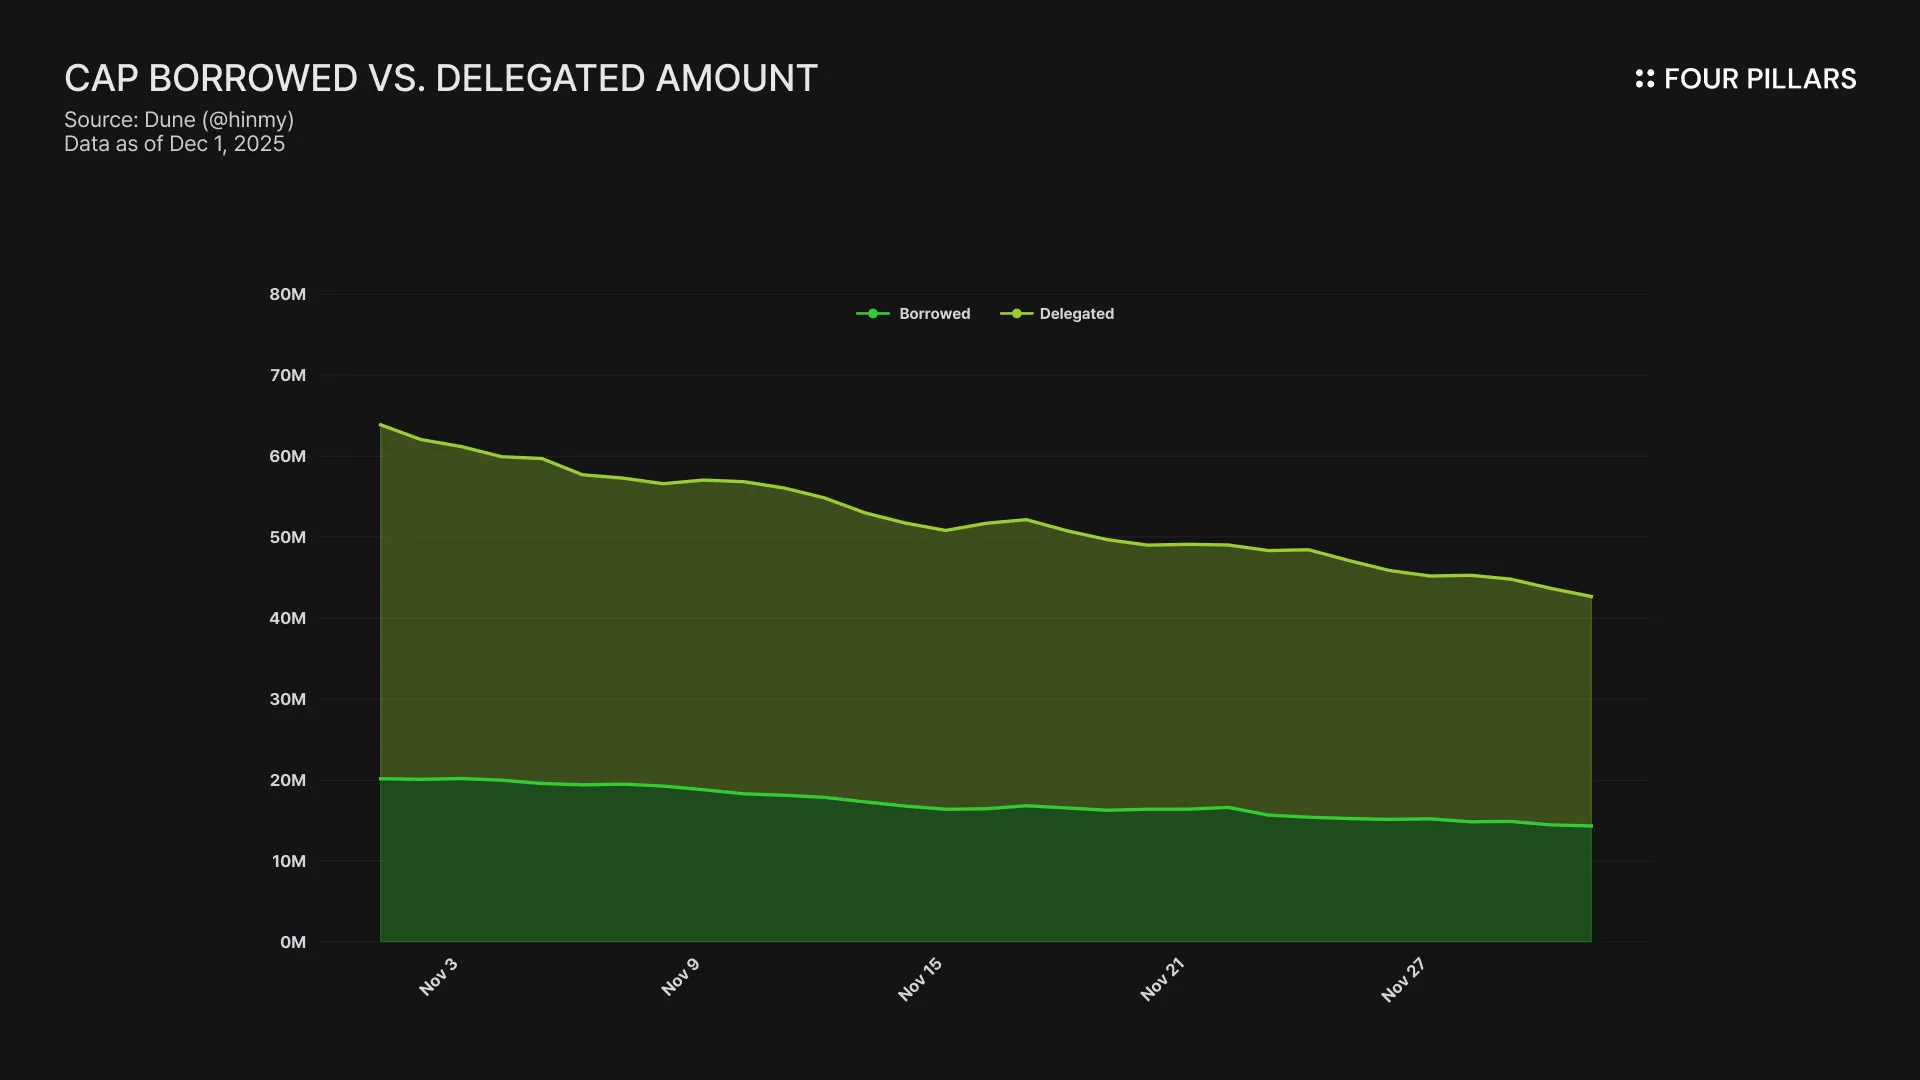
Task: Click the chart title text
Action: click(x=440, y=78)
